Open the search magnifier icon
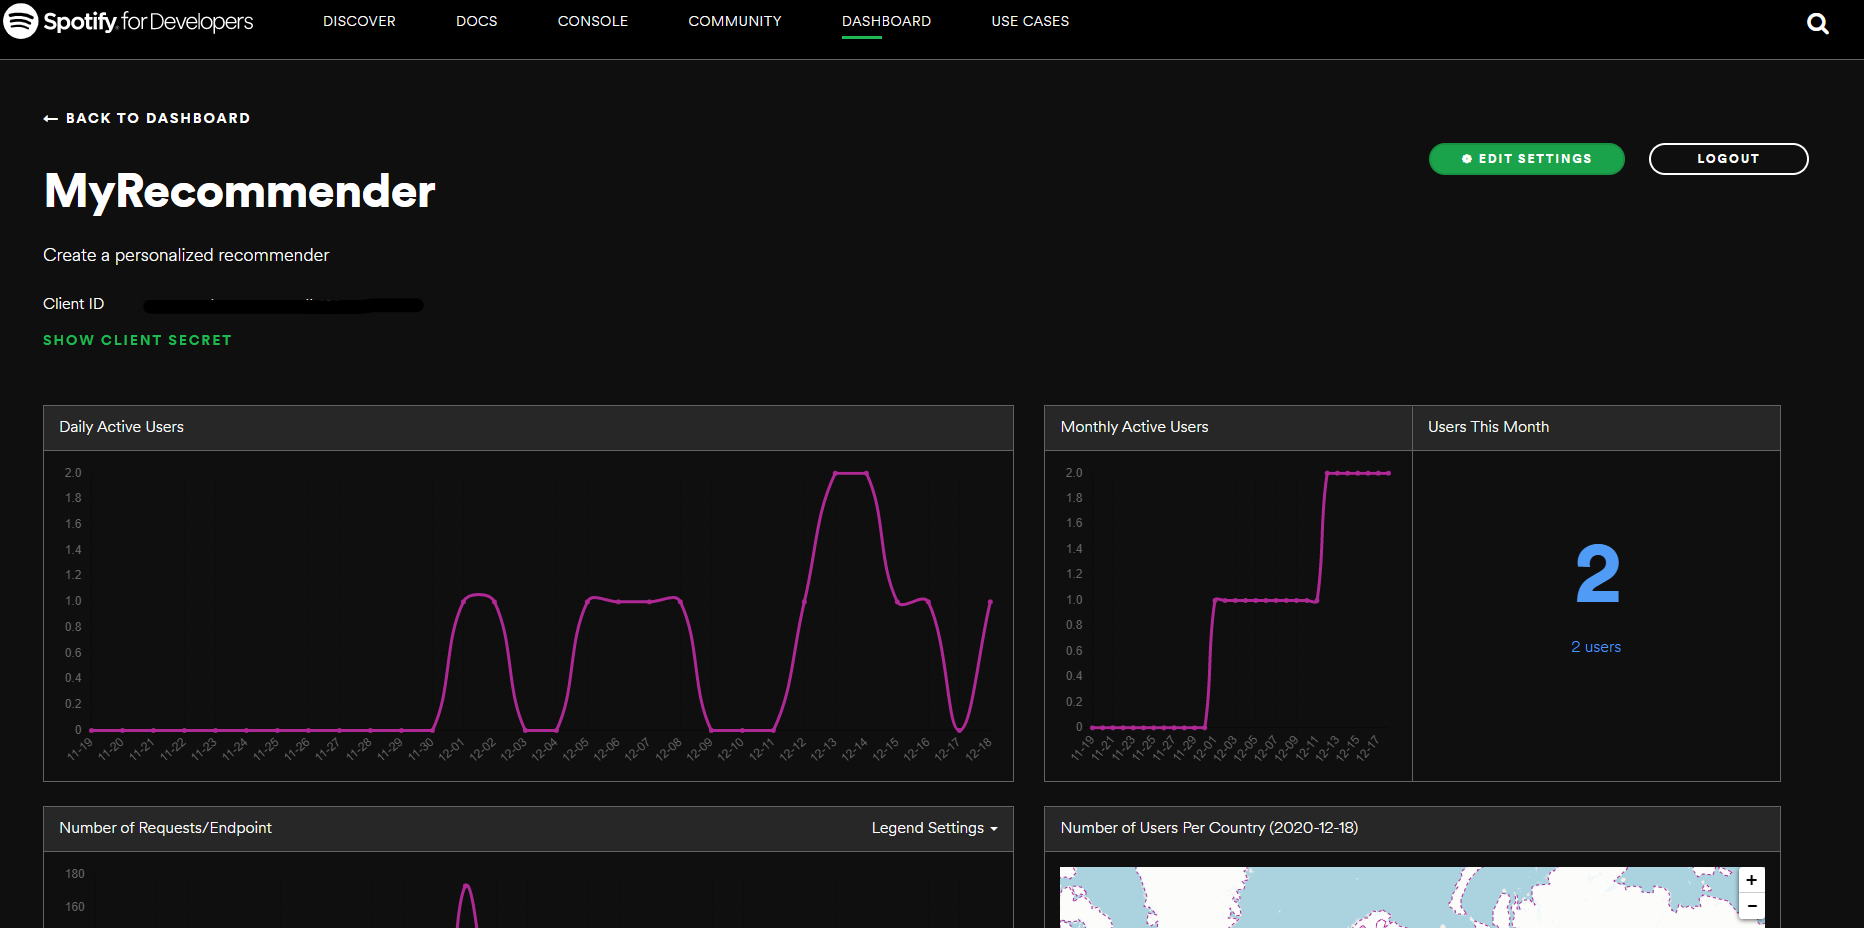The width and height of the screenshot is (1864, 928). (x=1817, y=24)
